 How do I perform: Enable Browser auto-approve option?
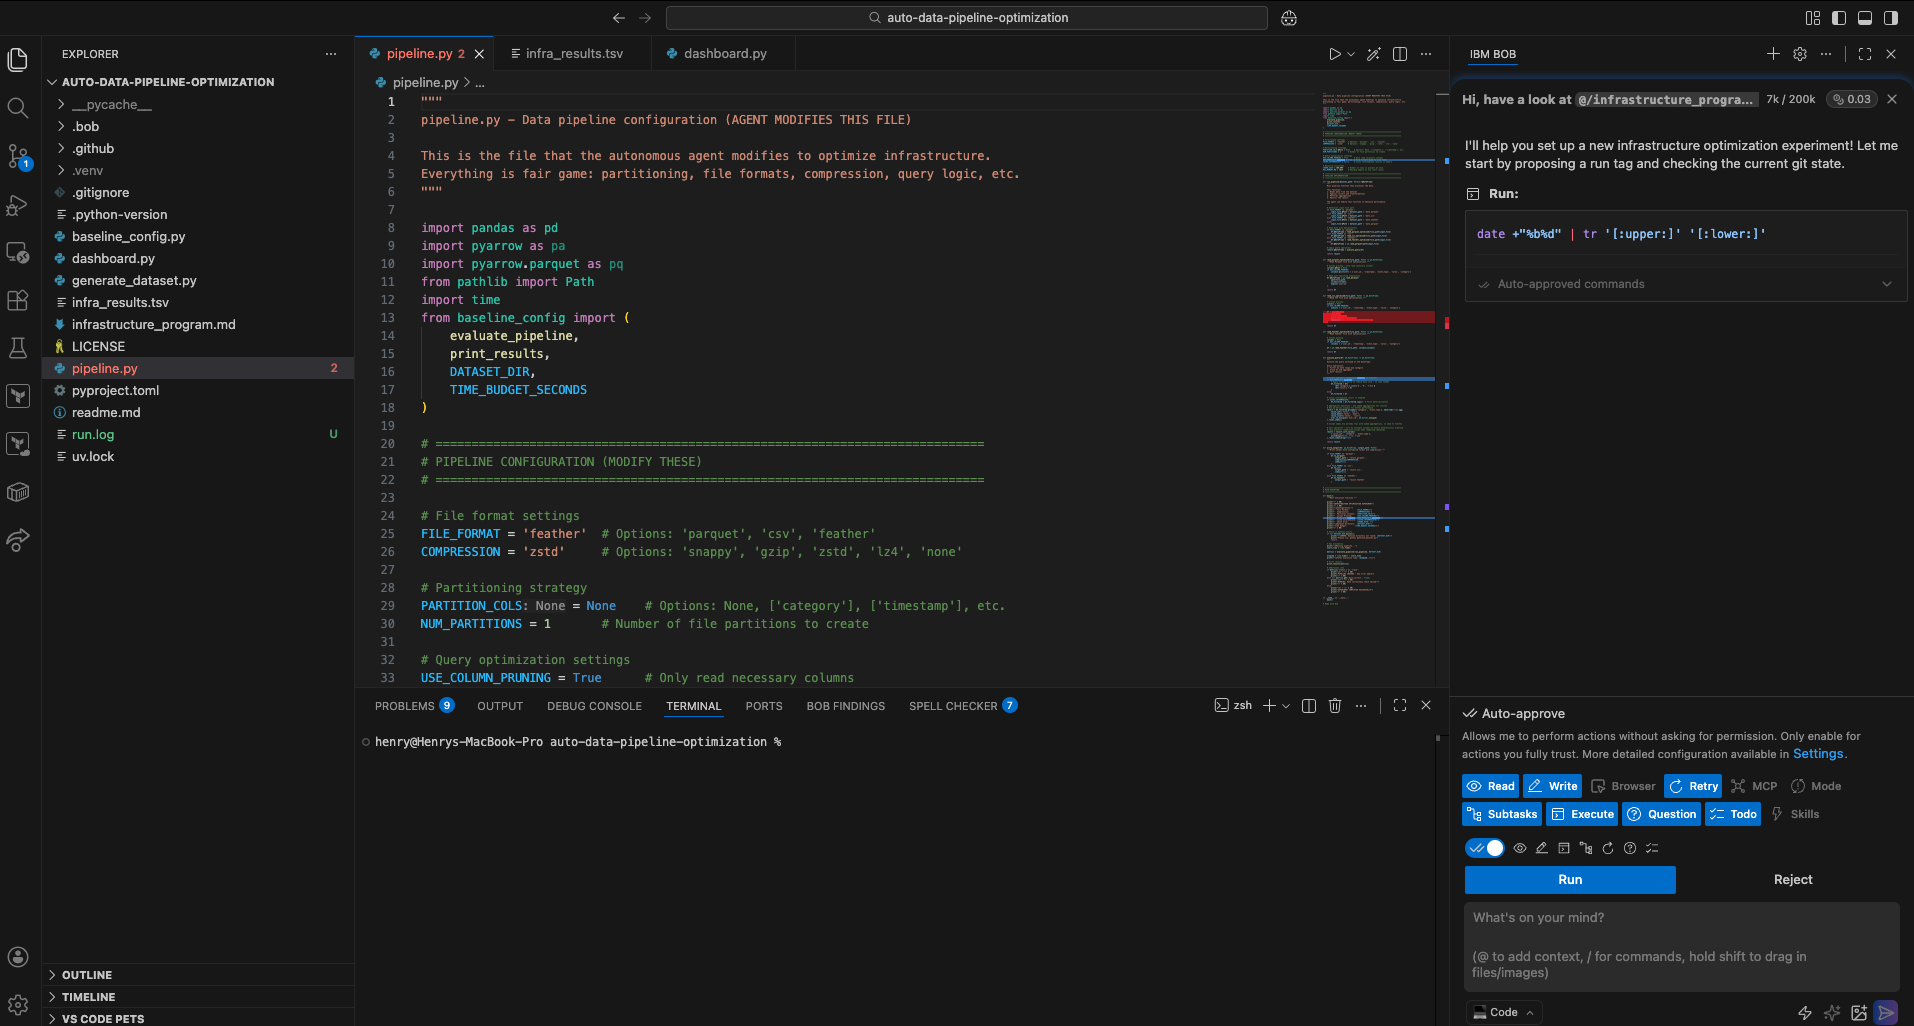[1623, 786]
